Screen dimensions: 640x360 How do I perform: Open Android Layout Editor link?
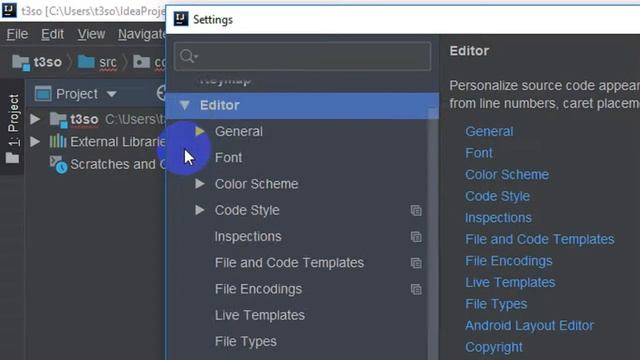click(x=529, y=326)
